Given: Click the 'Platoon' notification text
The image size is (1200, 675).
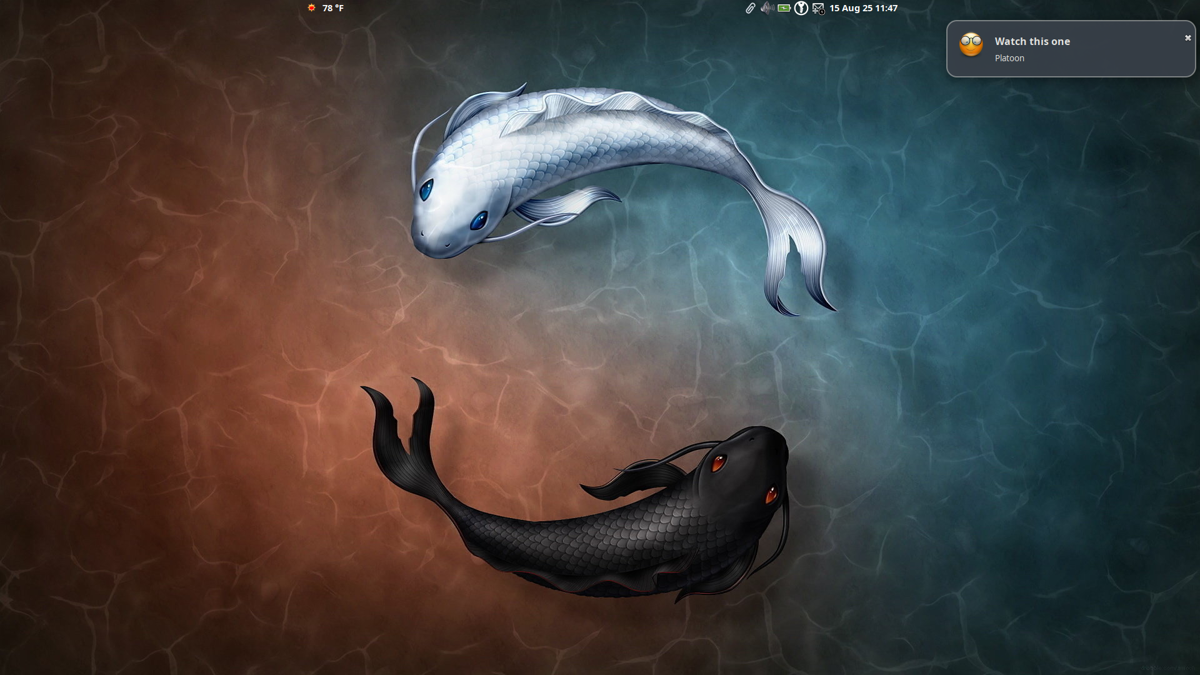Looking at the screenshot, I should click(x=1009, y=58).
